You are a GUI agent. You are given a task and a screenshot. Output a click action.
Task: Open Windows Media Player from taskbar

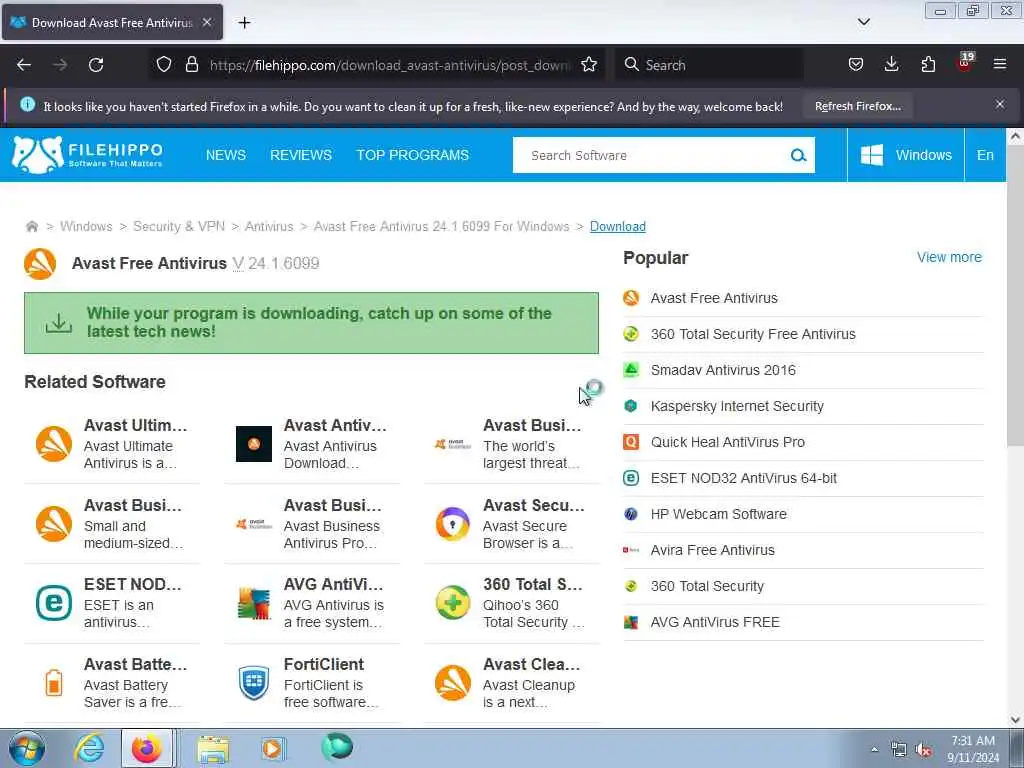272,748
